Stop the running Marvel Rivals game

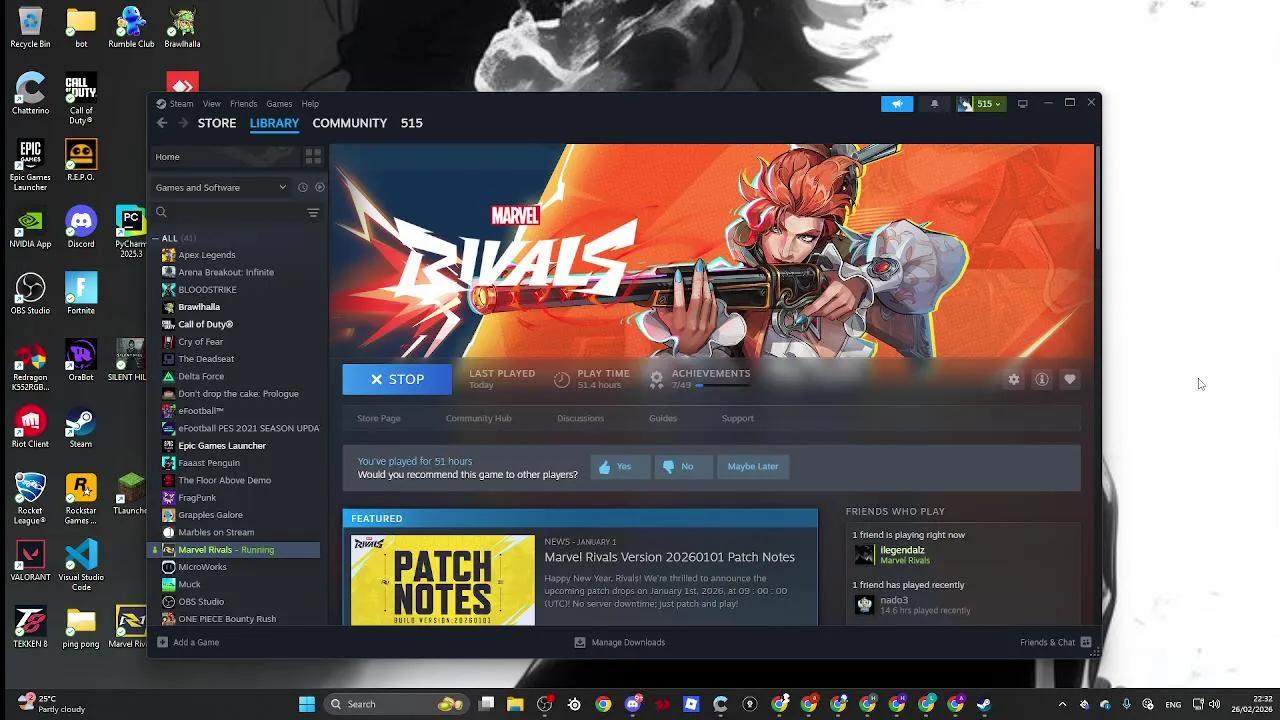click(397, 379)
